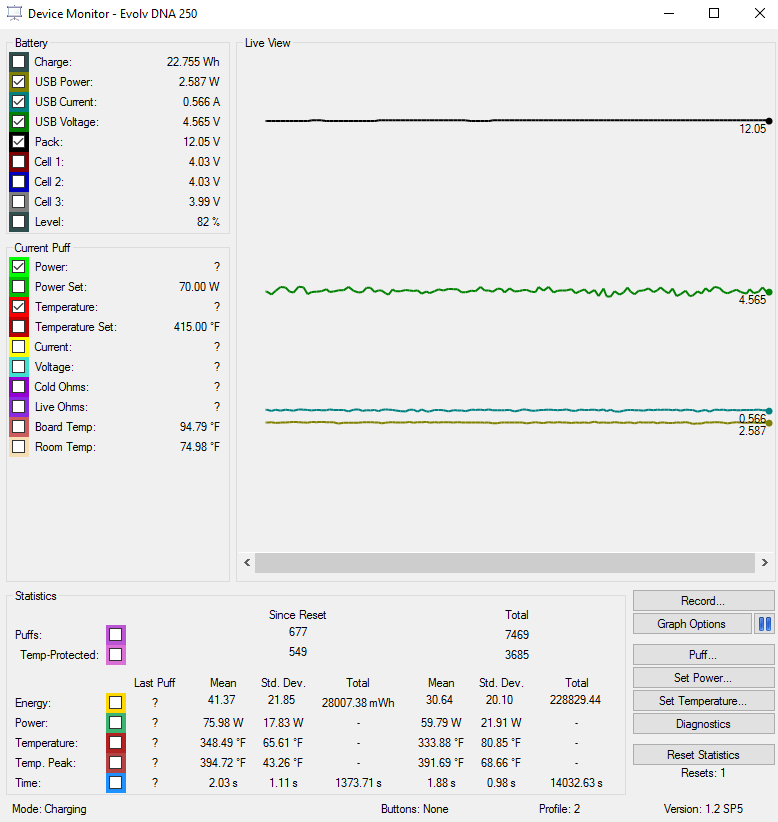Click the Puff... button
This screenshot has height=822, width=778.
[703, 655]
